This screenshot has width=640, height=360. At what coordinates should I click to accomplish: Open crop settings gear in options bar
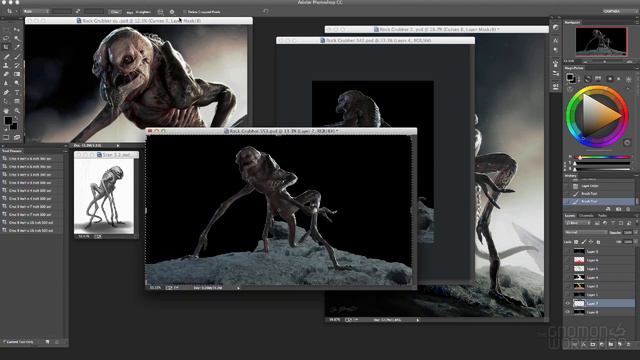coord(172,12)
